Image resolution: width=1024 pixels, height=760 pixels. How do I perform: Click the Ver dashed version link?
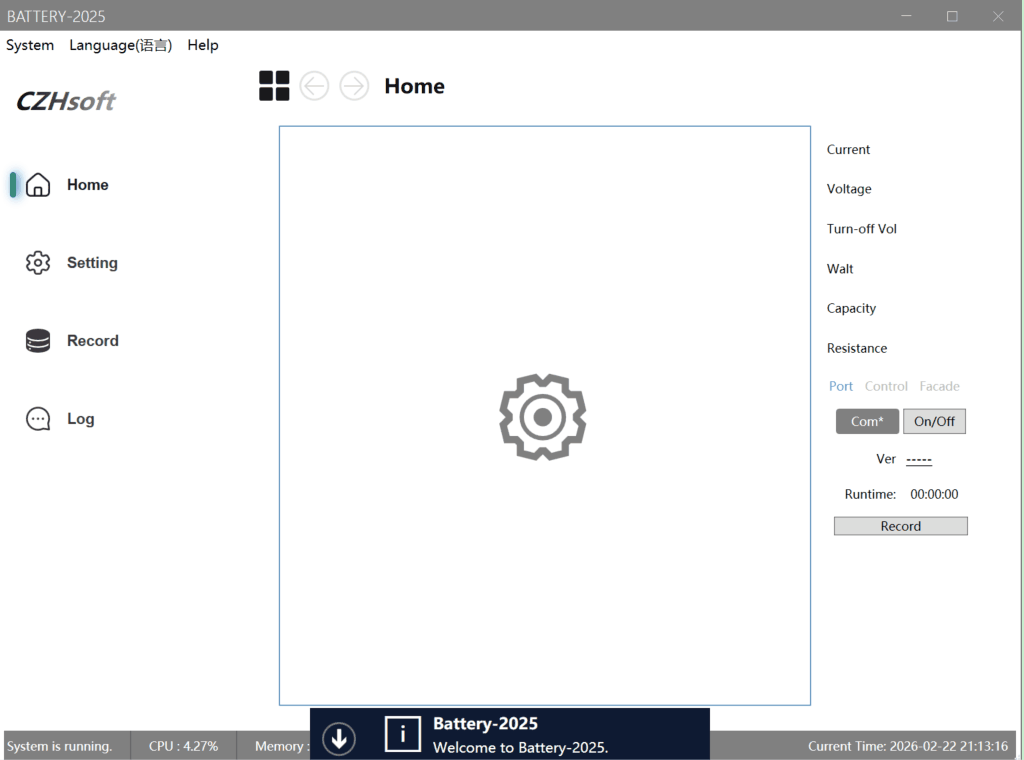[919, 460]
